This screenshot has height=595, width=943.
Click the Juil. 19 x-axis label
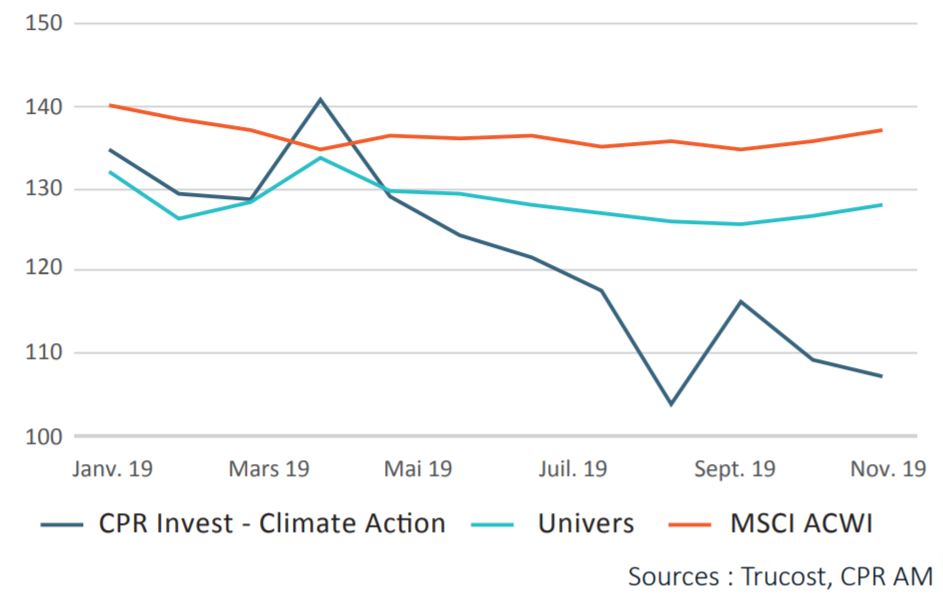tap(572, 468)
